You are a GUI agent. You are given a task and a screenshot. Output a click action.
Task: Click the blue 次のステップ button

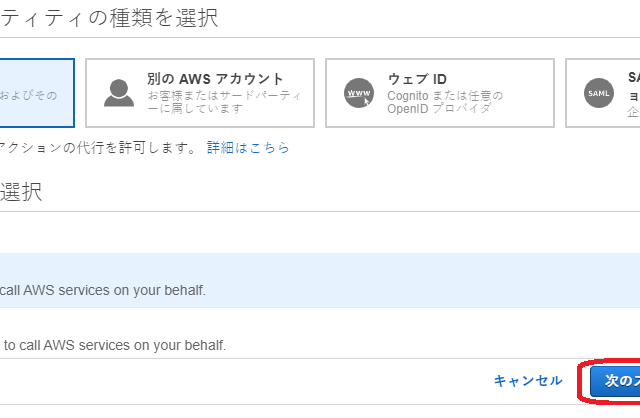tap(611, 380)
